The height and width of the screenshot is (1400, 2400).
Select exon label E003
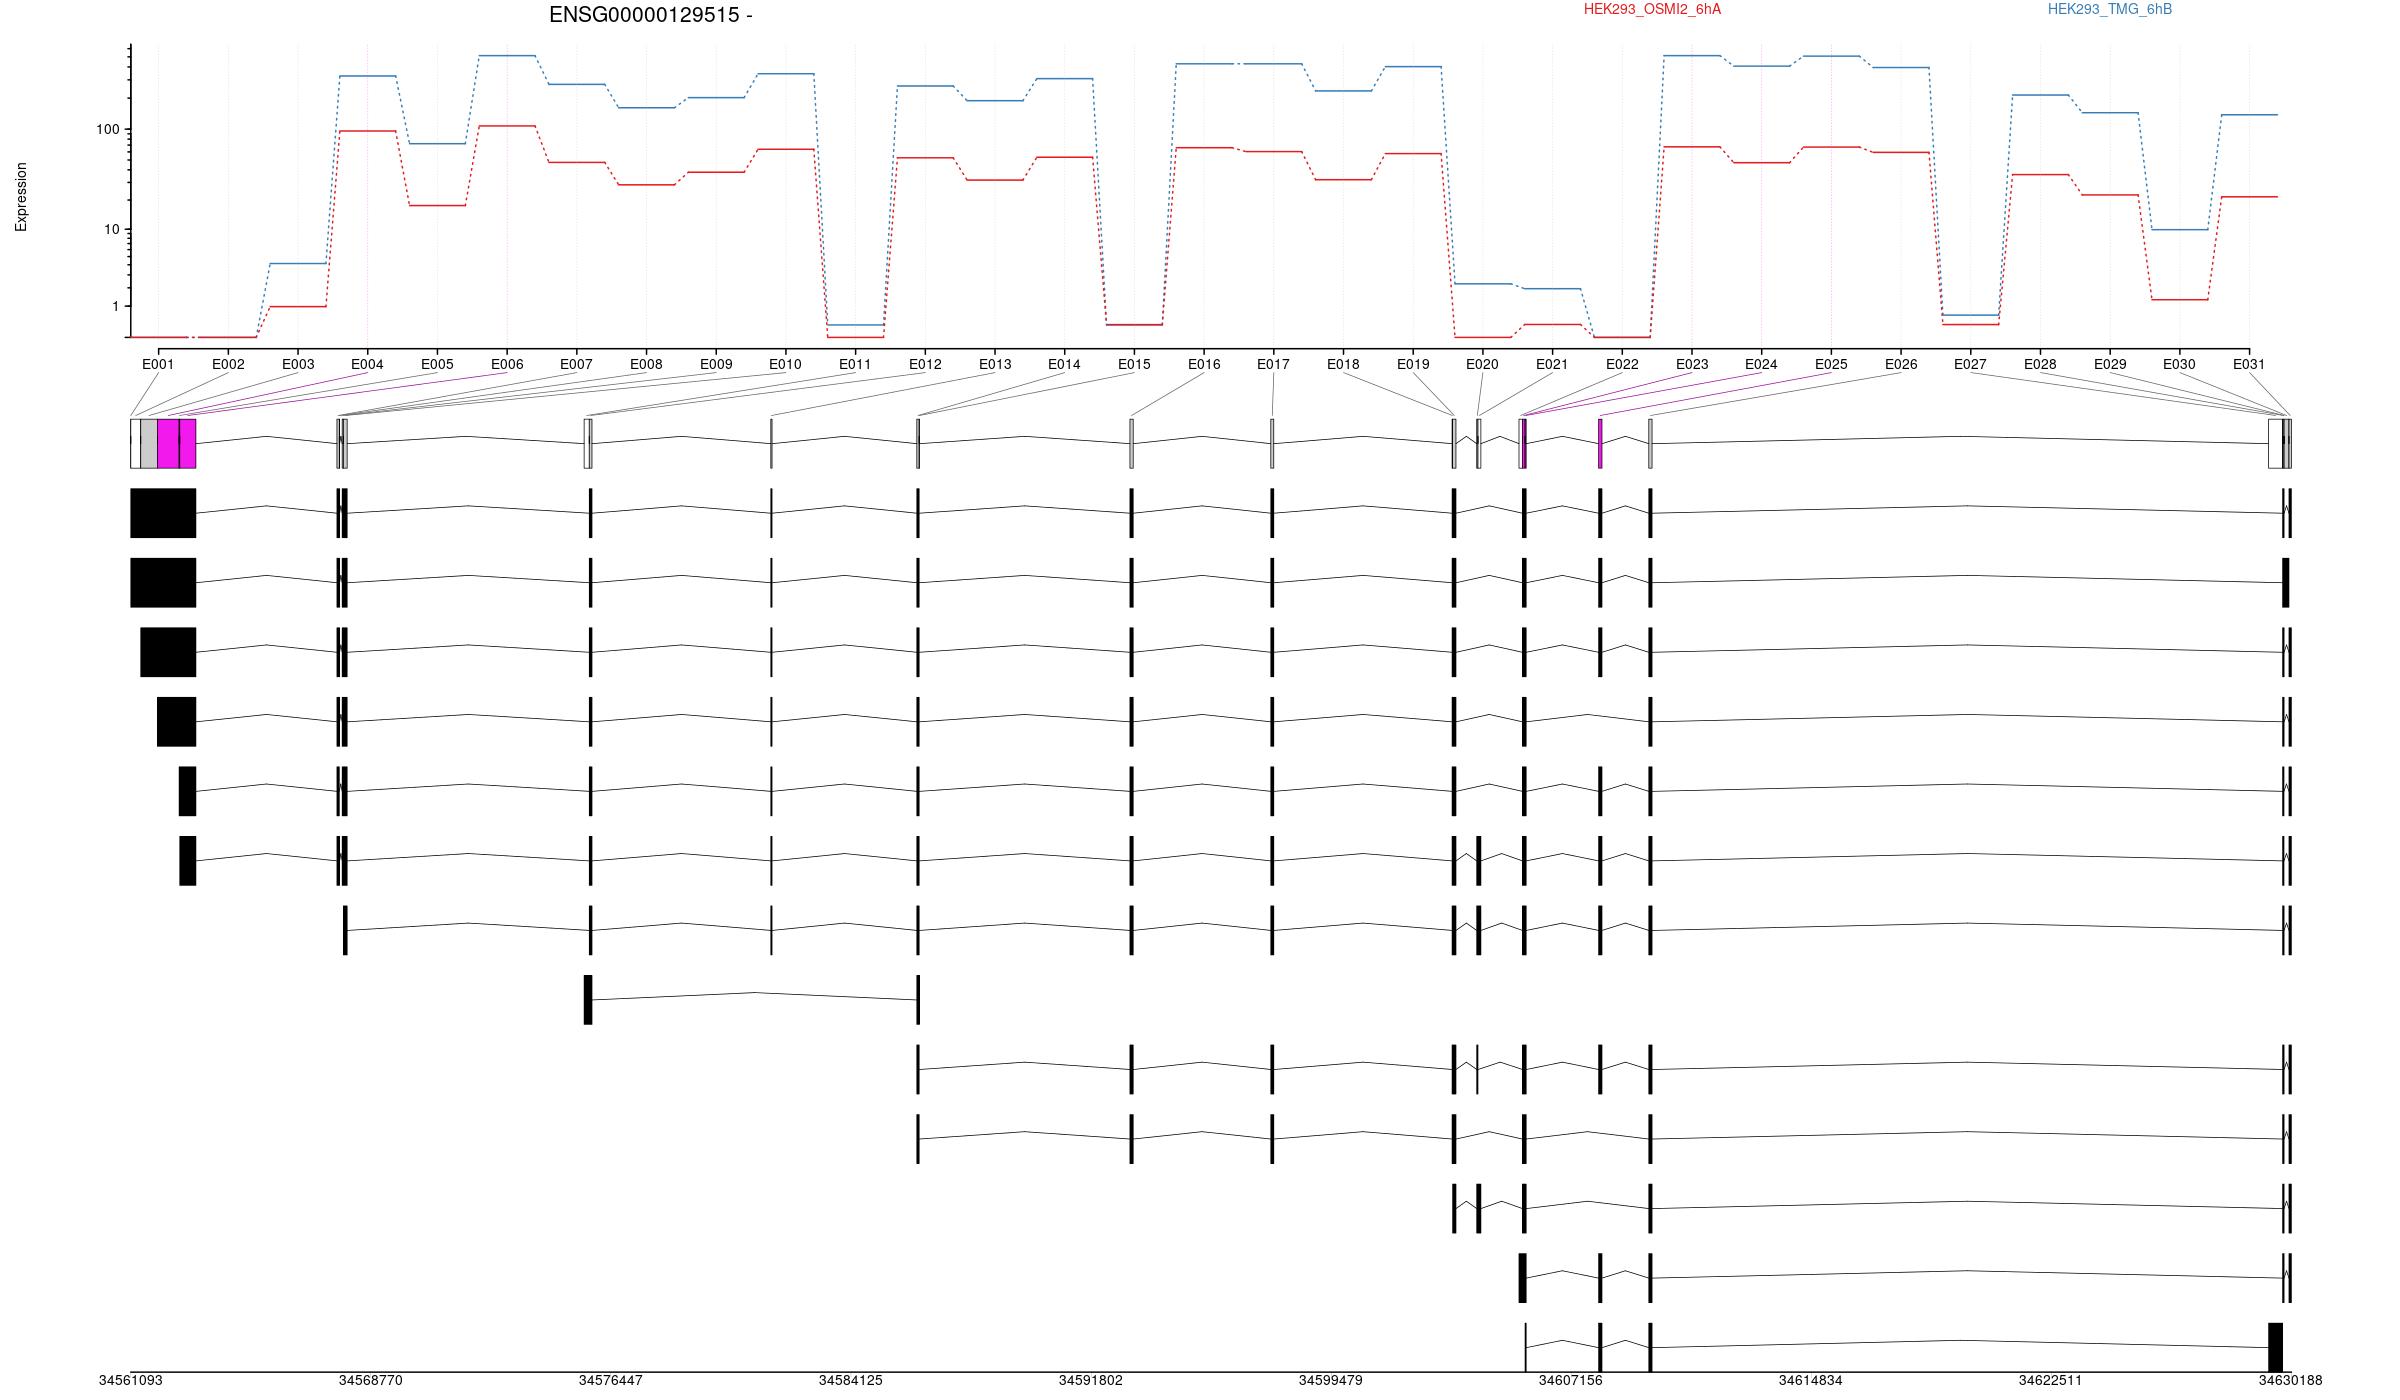coord(298,364)
